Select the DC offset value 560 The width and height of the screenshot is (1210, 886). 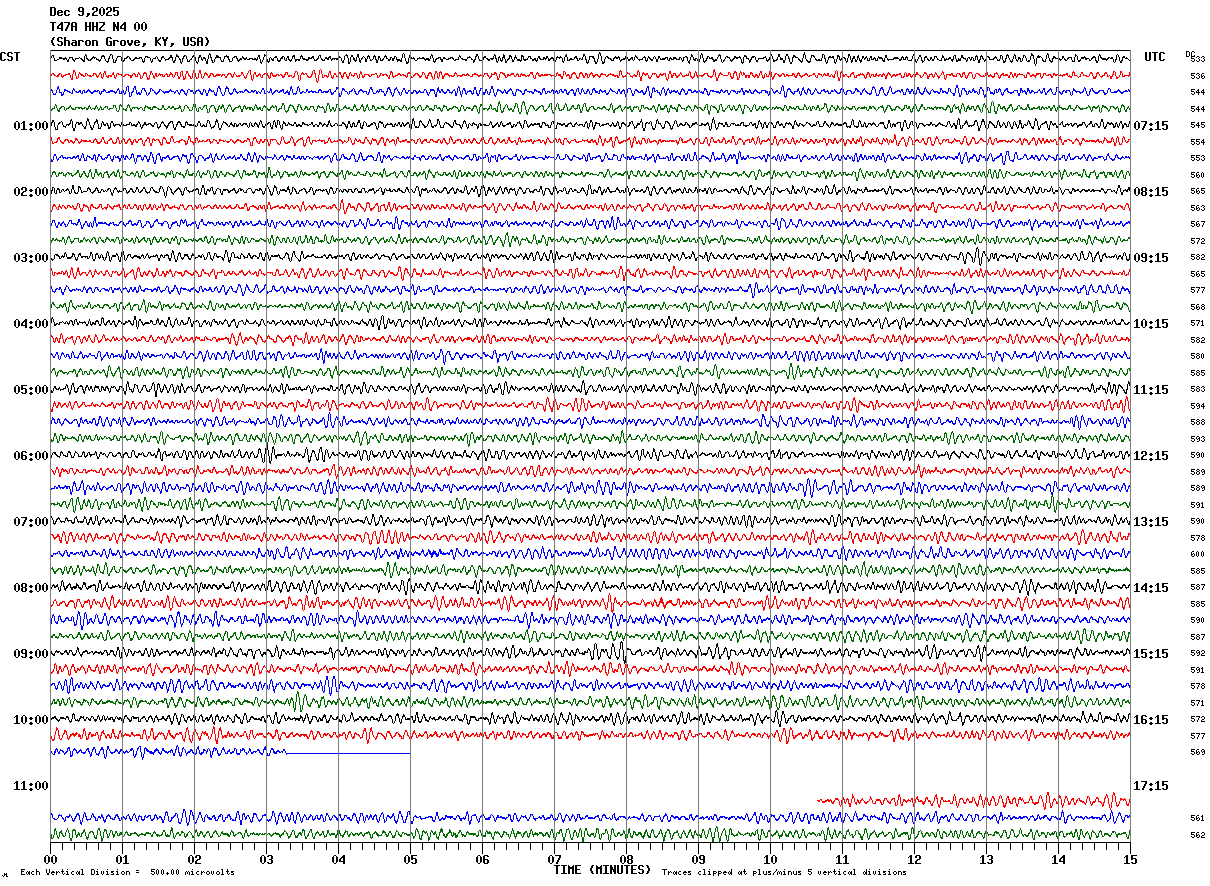(1197, 175)
